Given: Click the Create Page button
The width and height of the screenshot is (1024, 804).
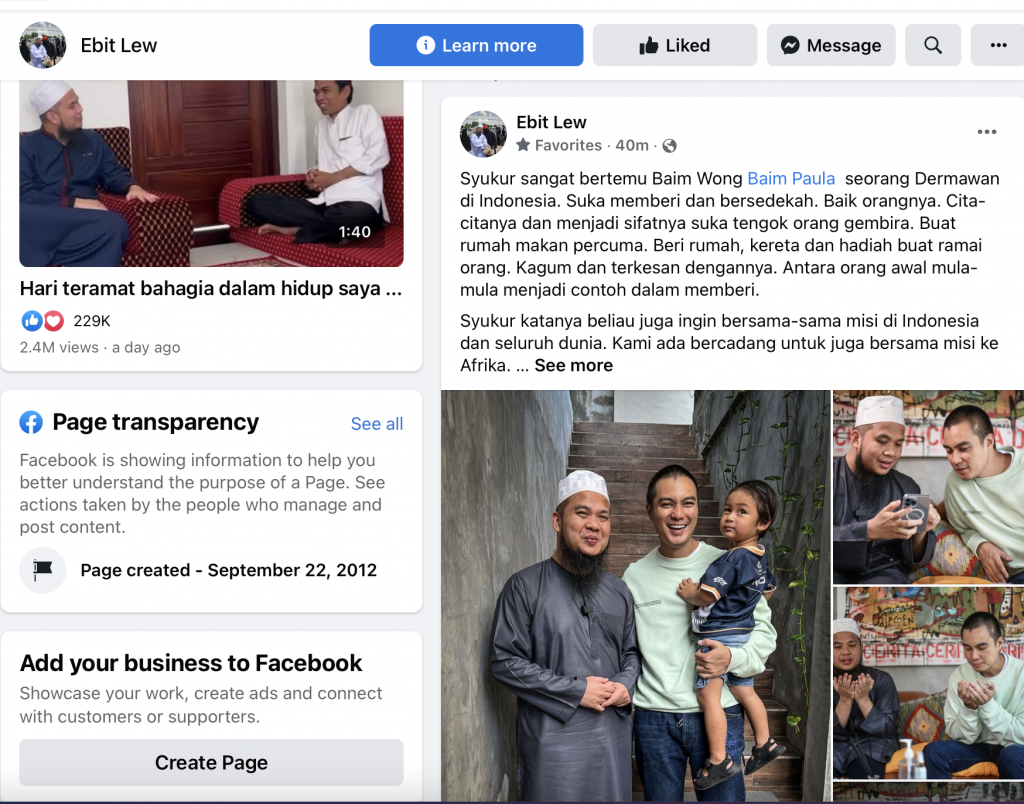Looking at the screenshot, I should pyautogui.click(x=211, y=762).
